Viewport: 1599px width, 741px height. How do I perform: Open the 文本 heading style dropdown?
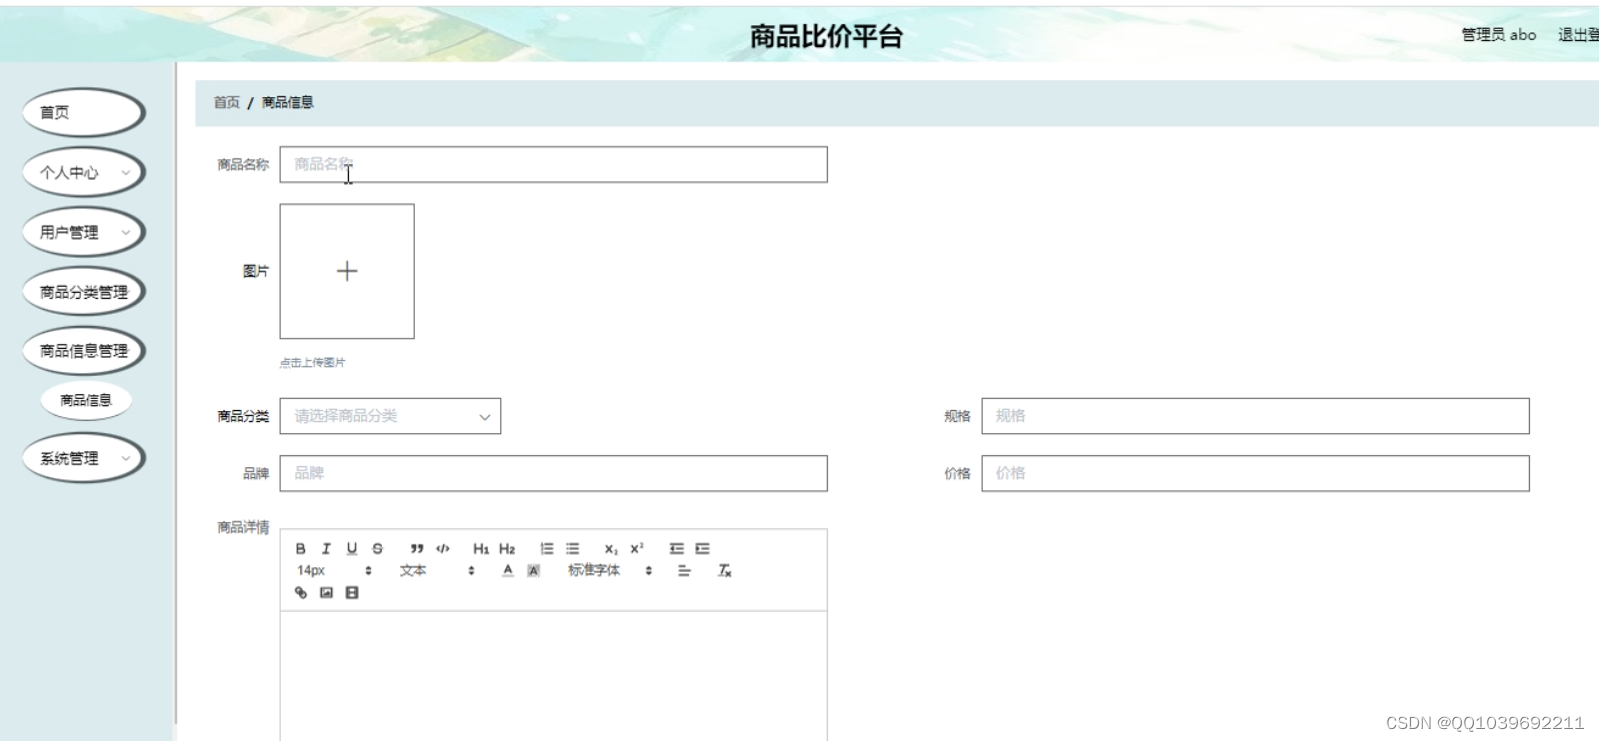(x=437, y=570)
